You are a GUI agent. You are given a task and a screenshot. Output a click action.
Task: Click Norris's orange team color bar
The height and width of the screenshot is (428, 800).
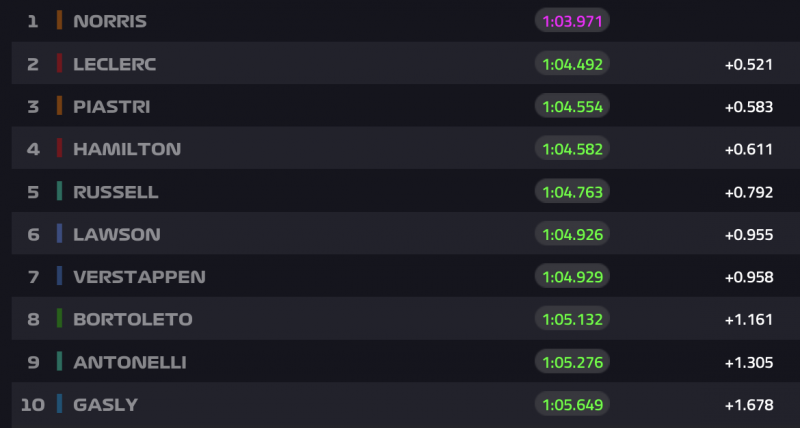[x=60, y=20]
